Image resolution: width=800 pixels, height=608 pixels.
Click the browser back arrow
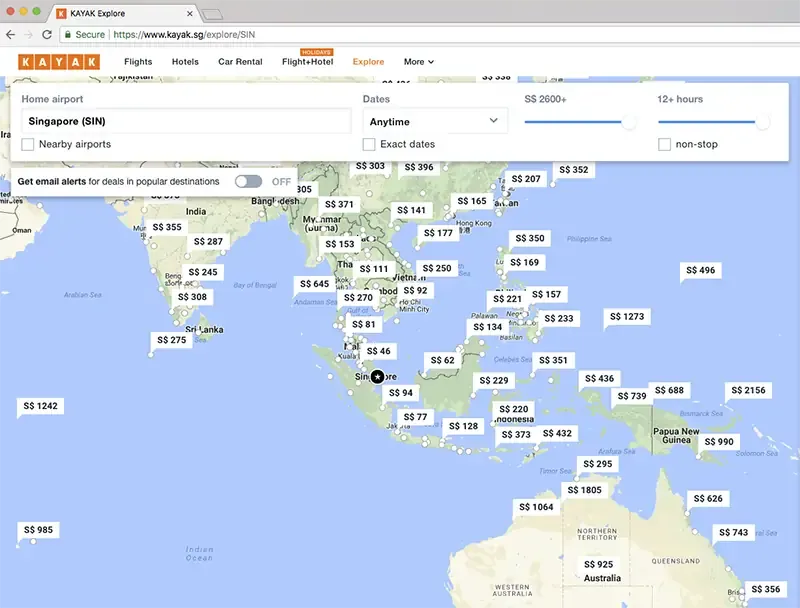pos(10,34)
